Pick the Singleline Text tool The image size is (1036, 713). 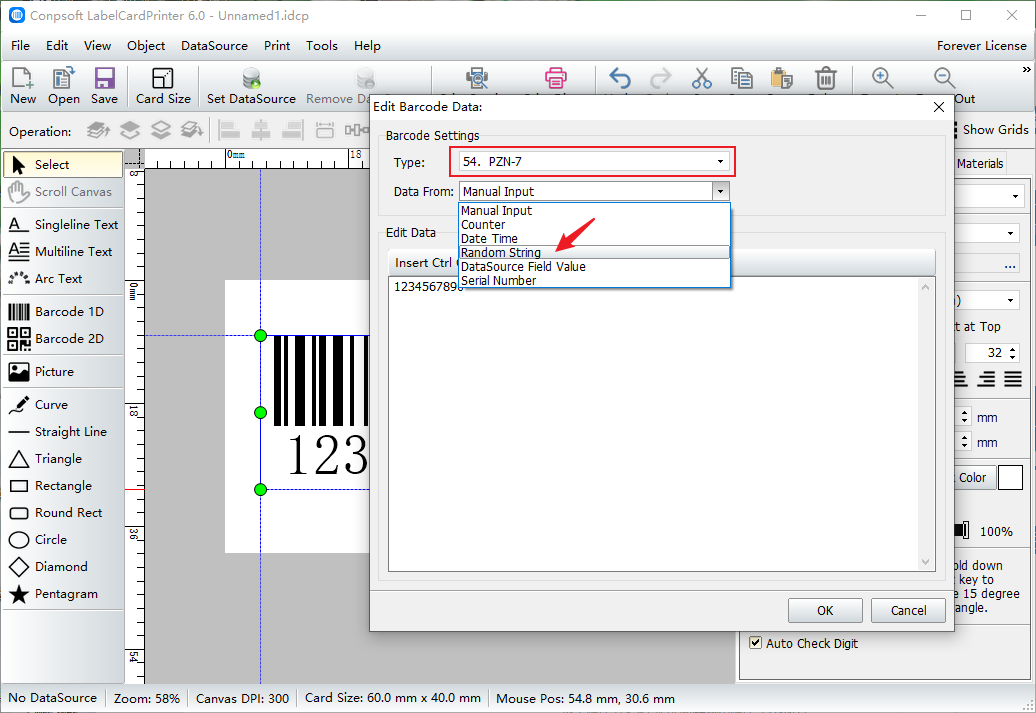click(x=63, y=225)
